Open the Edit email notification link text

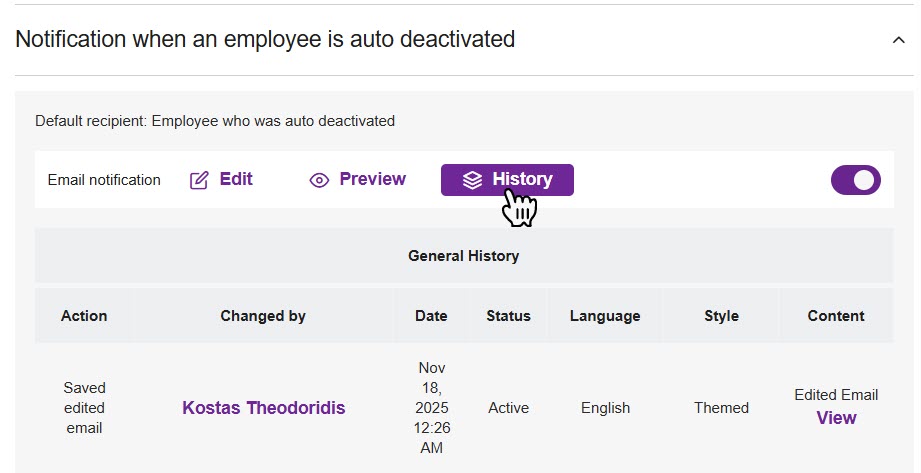(x=236, y=180)
